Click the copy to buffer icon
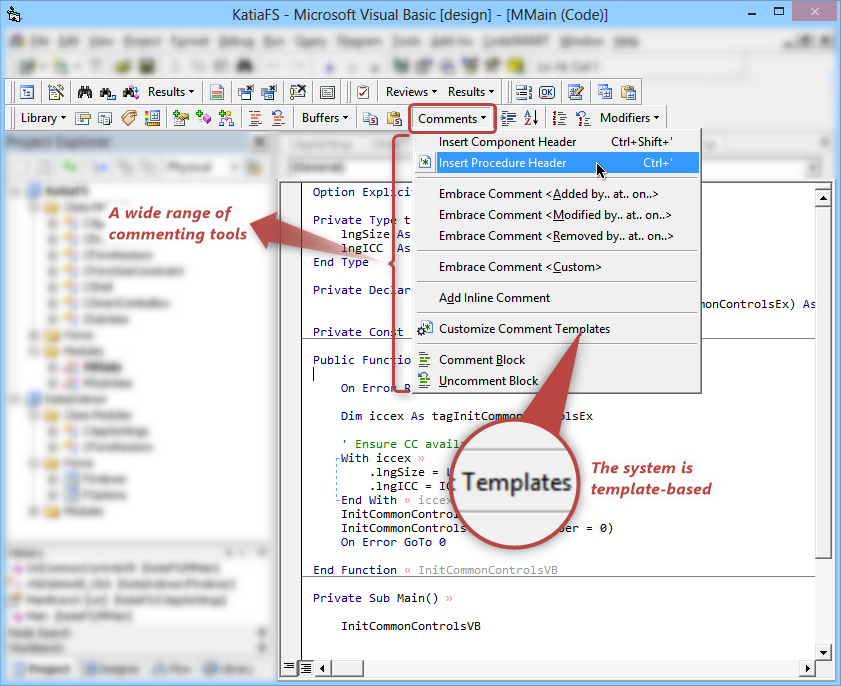The height and width of the screenshot is (686, 841). coord(371,118)
